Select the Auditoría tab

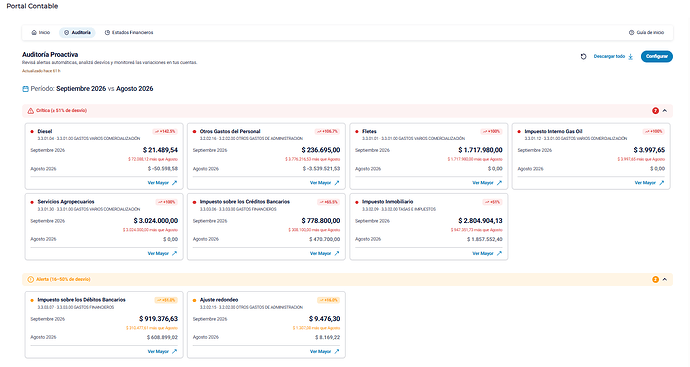[77, 33]
